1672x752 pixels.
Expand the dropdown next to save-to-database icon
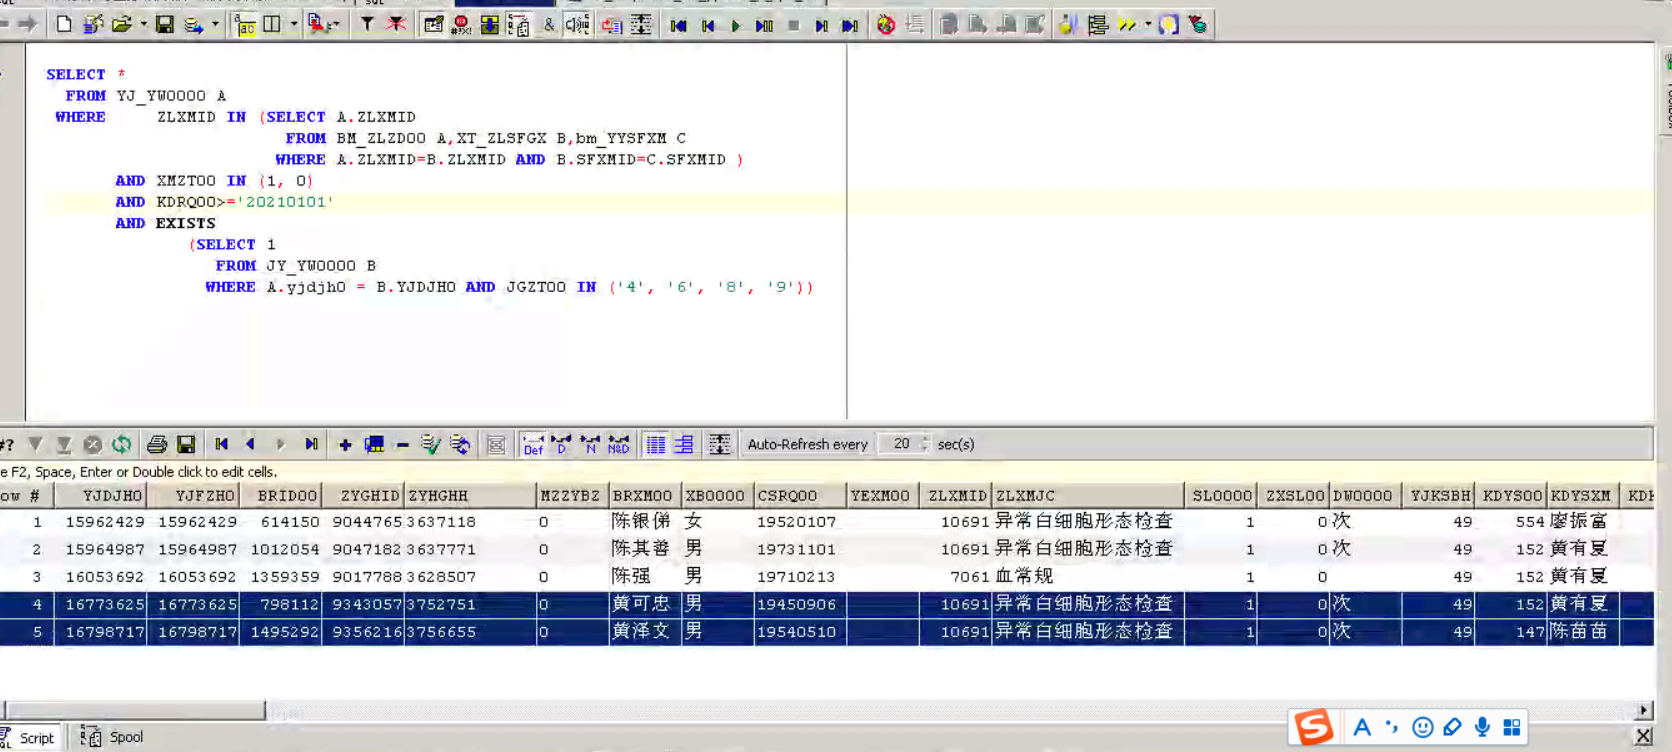click(215, 24)
